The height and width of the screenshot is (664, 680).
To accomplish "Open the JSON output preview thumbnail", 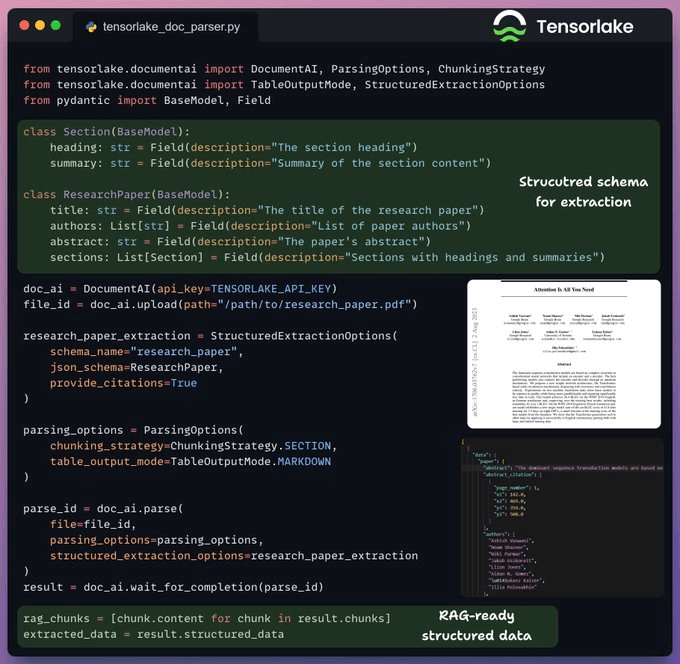I will (562, 517).
